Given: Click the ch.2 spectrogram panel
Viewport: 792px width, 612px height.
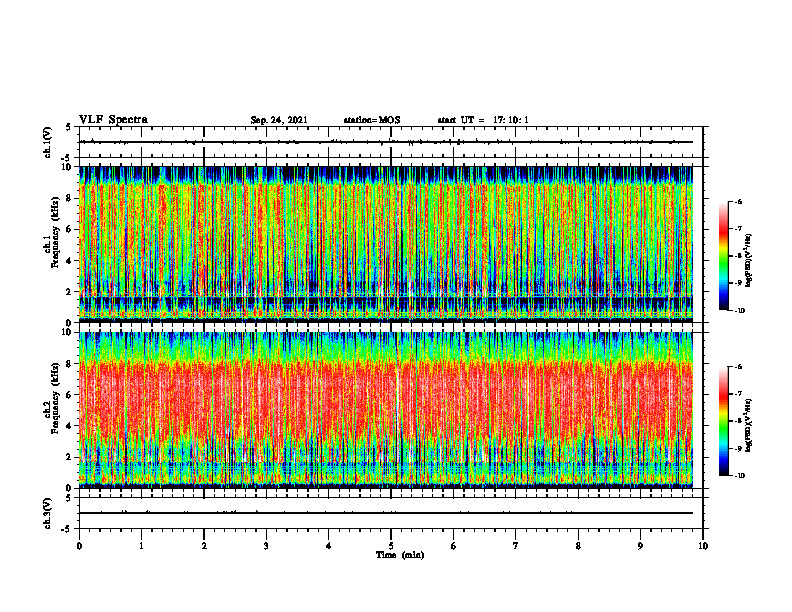Looking at the screenshot, I should [385, 410].
